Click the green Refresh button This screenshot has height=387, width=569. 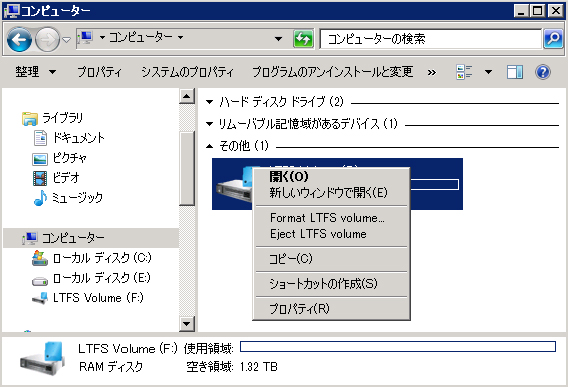tap(303, 38)
